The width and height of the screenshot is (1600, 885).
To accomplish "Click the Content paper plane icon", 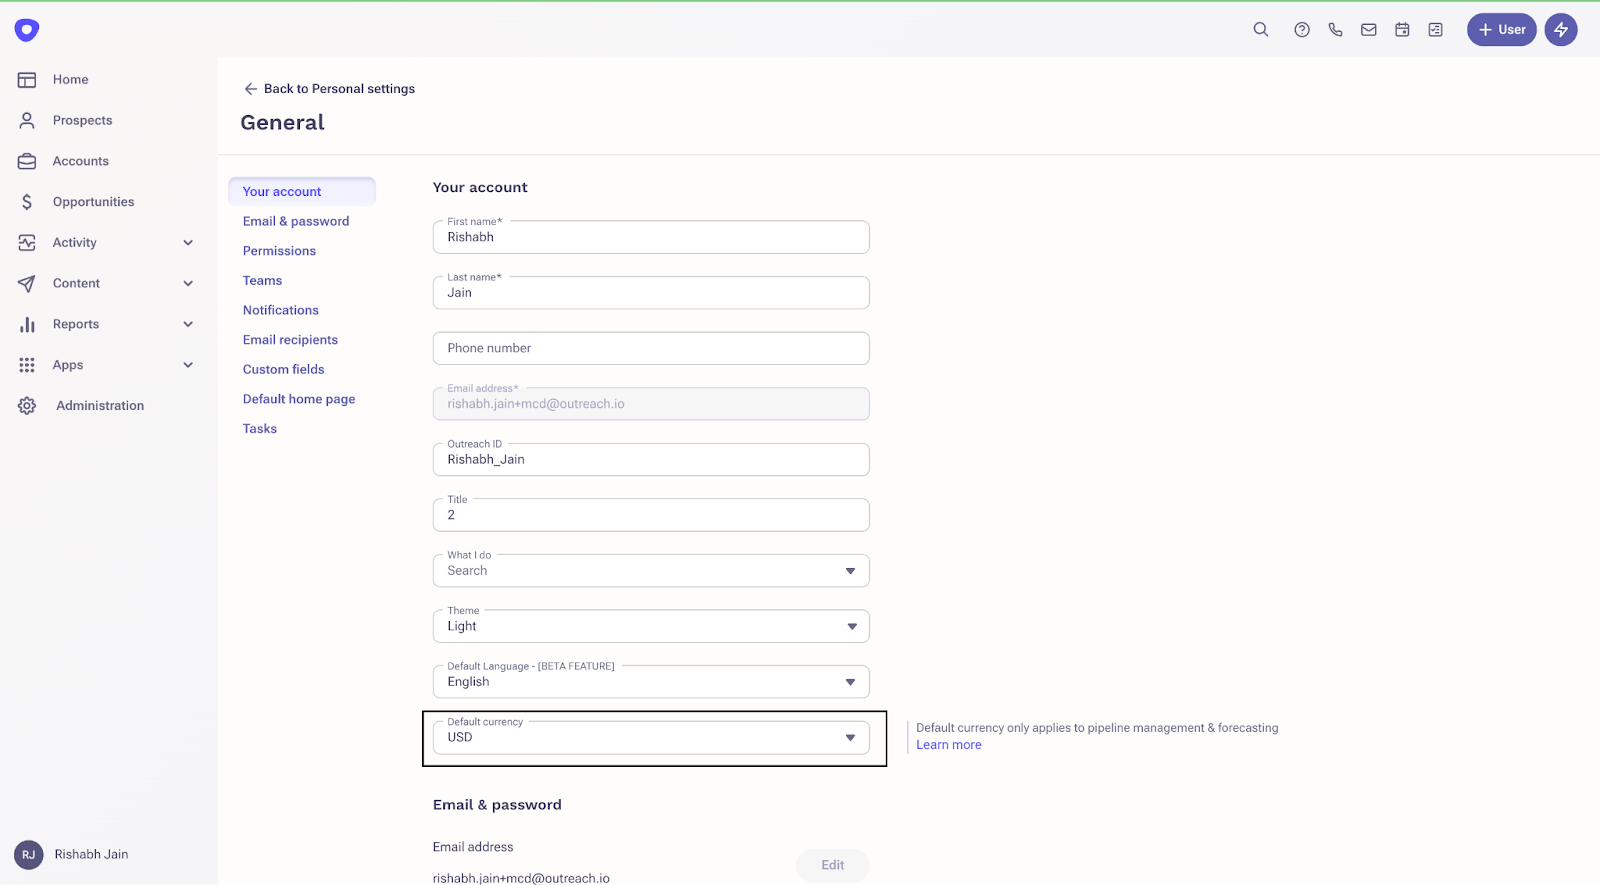I will tap(27, 284).
